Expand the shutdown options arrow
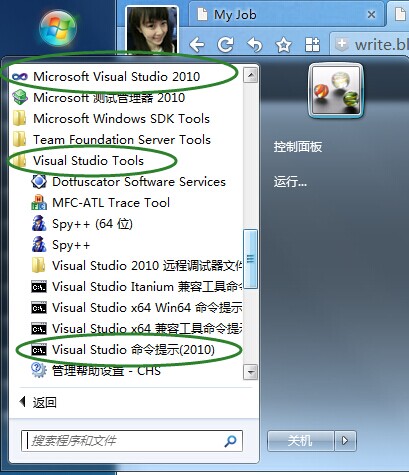 click(x=345, y=441)
